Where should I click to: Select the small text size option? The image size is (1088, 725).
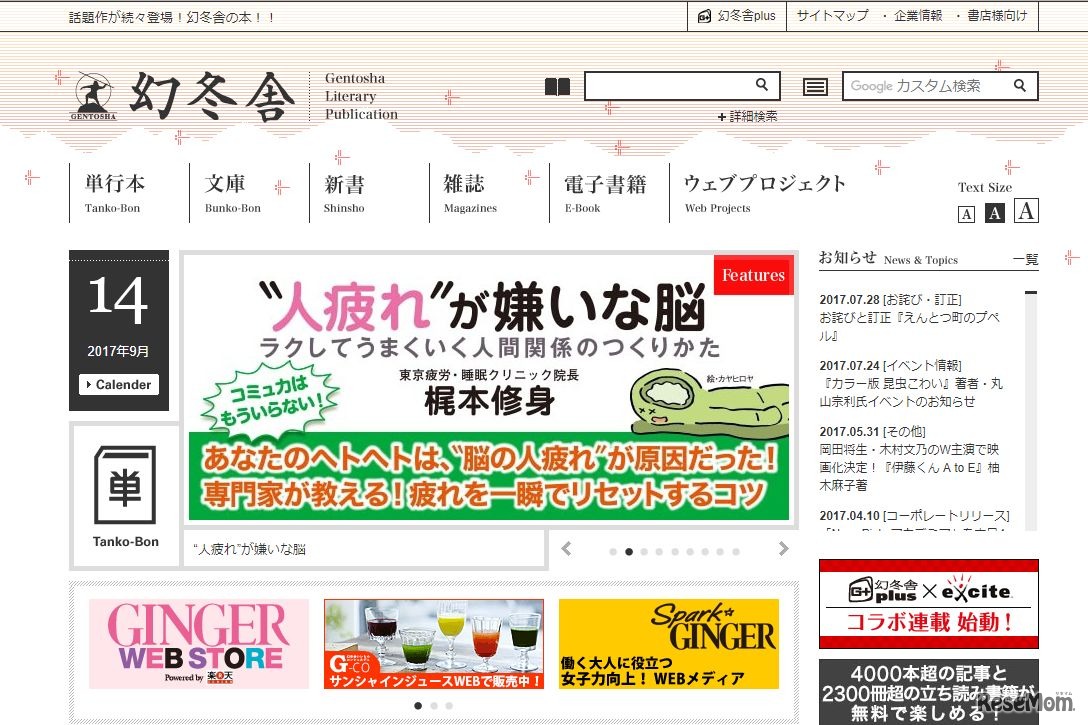[966, 214]
